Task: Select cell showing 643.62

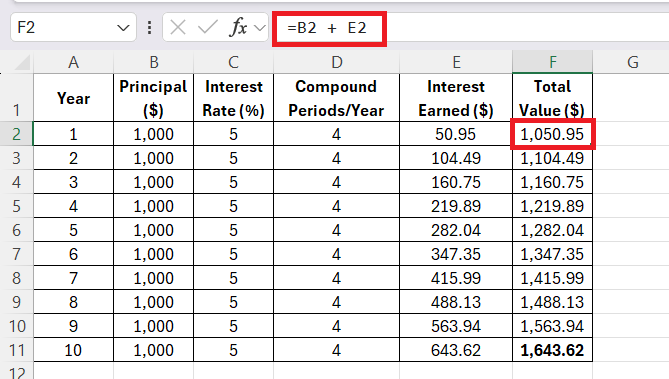Action: click(x=456, y=350)
